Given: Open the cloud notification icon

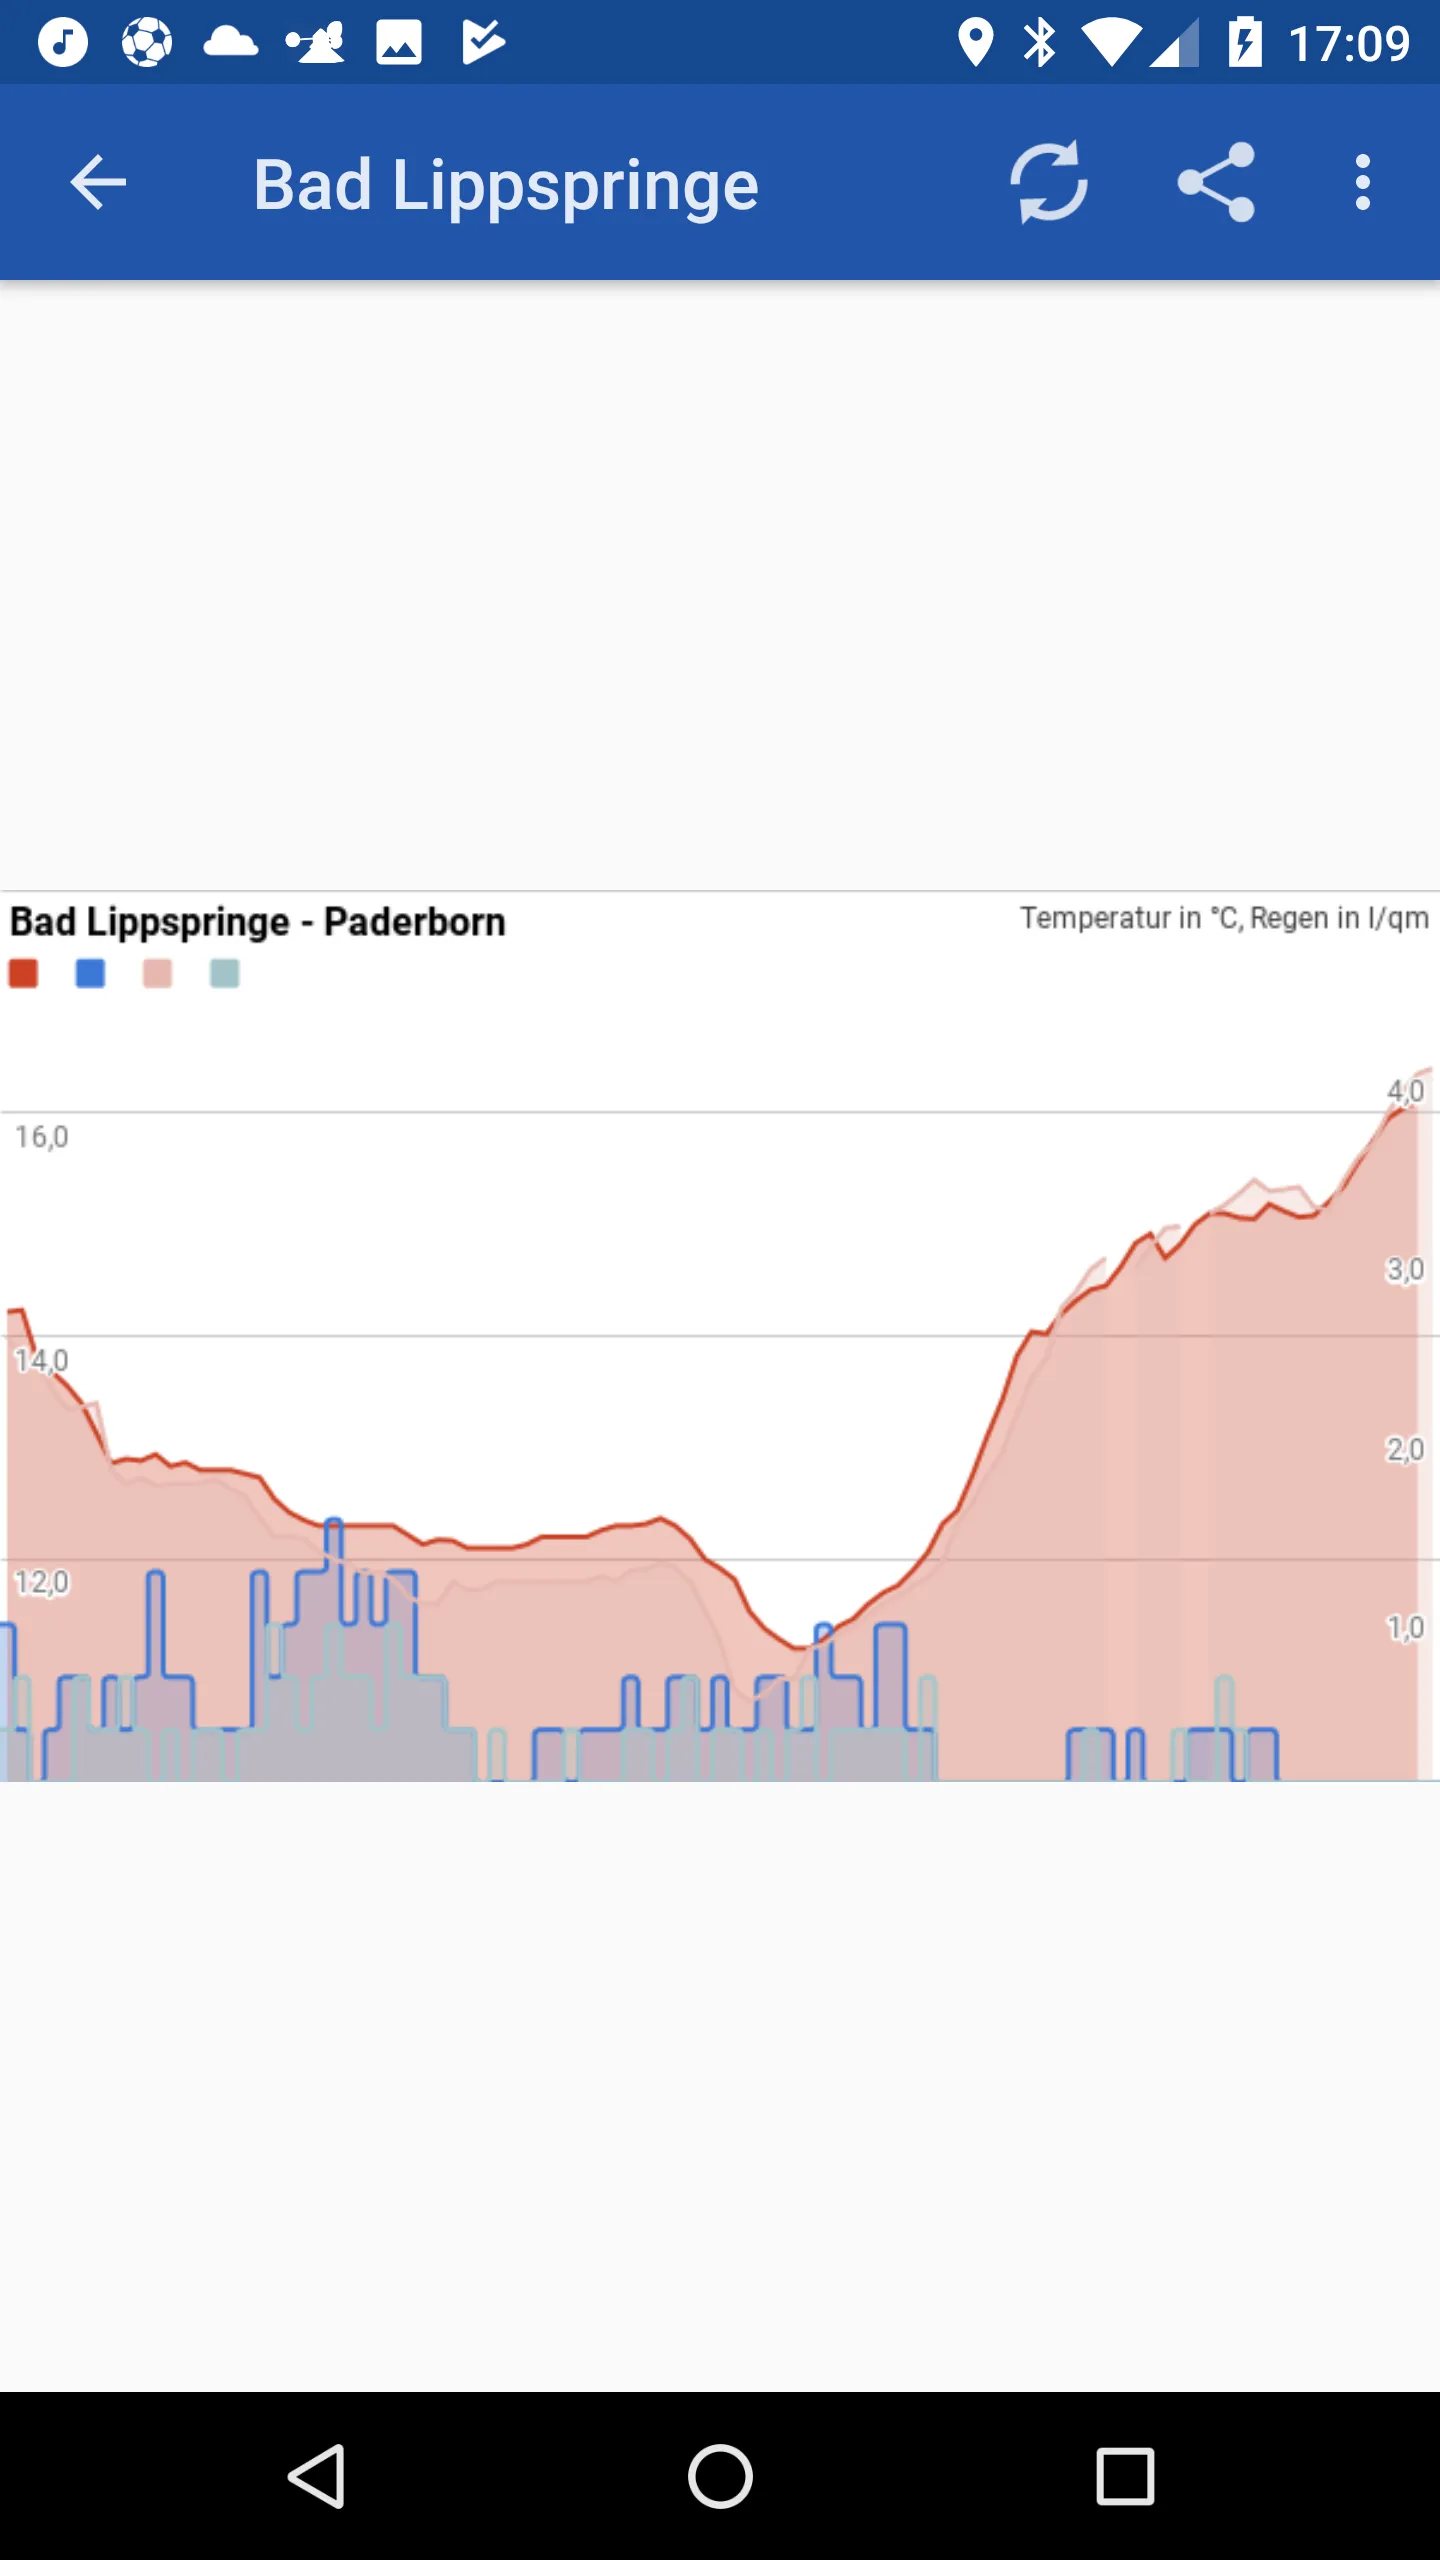Looking at the screenshot, I should click(231, 42).
